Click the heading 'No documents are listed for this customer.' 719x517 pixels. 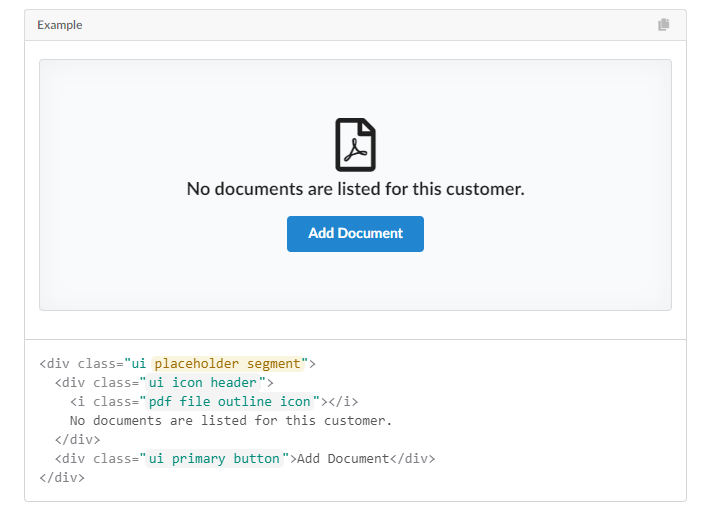coord(355,189)
